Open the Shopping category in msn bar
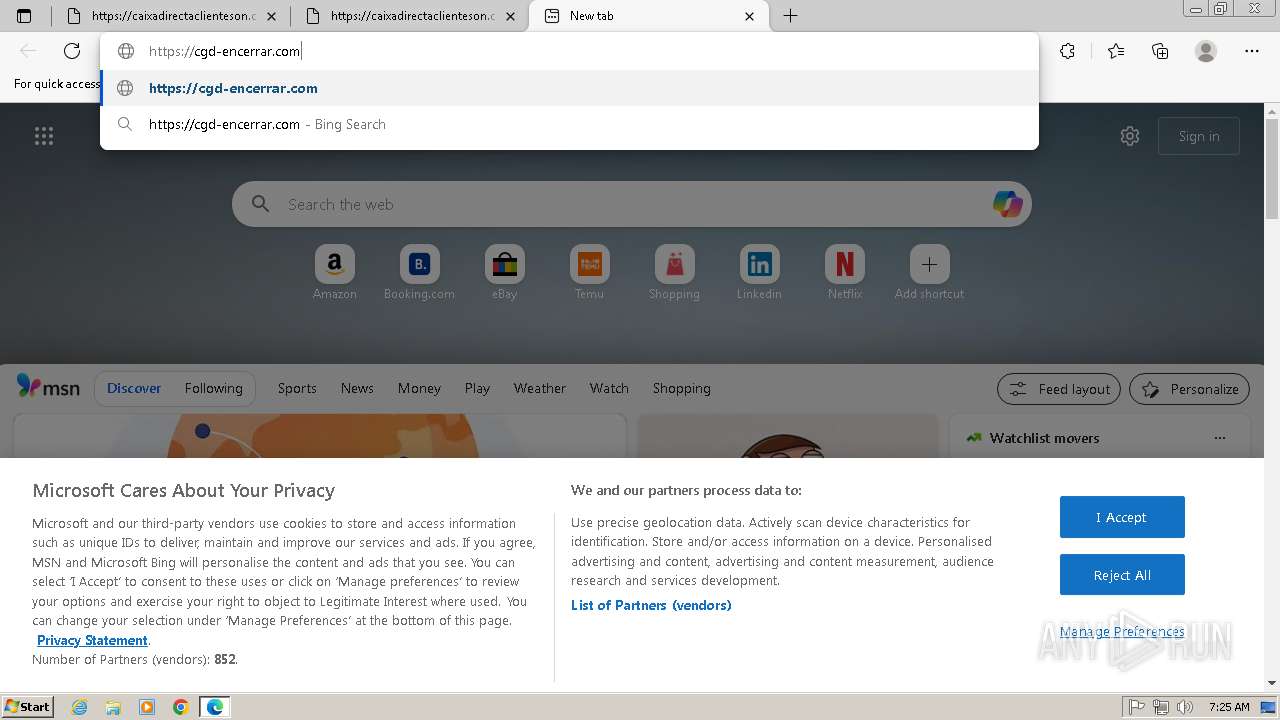The image size is (1280, 720). pos(682,388)
